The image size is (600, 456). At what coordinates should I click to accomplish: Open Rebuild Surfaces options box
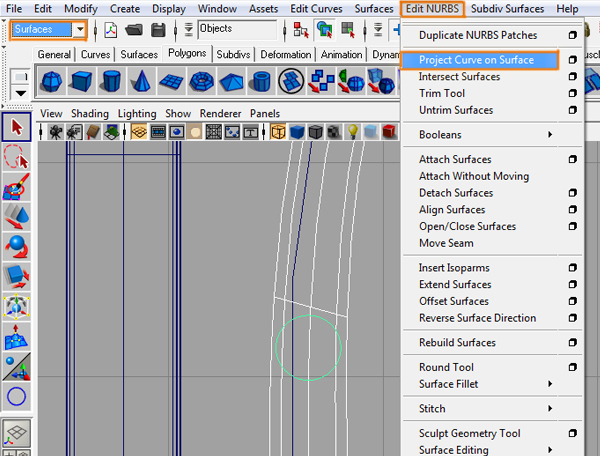click(572, 342)
